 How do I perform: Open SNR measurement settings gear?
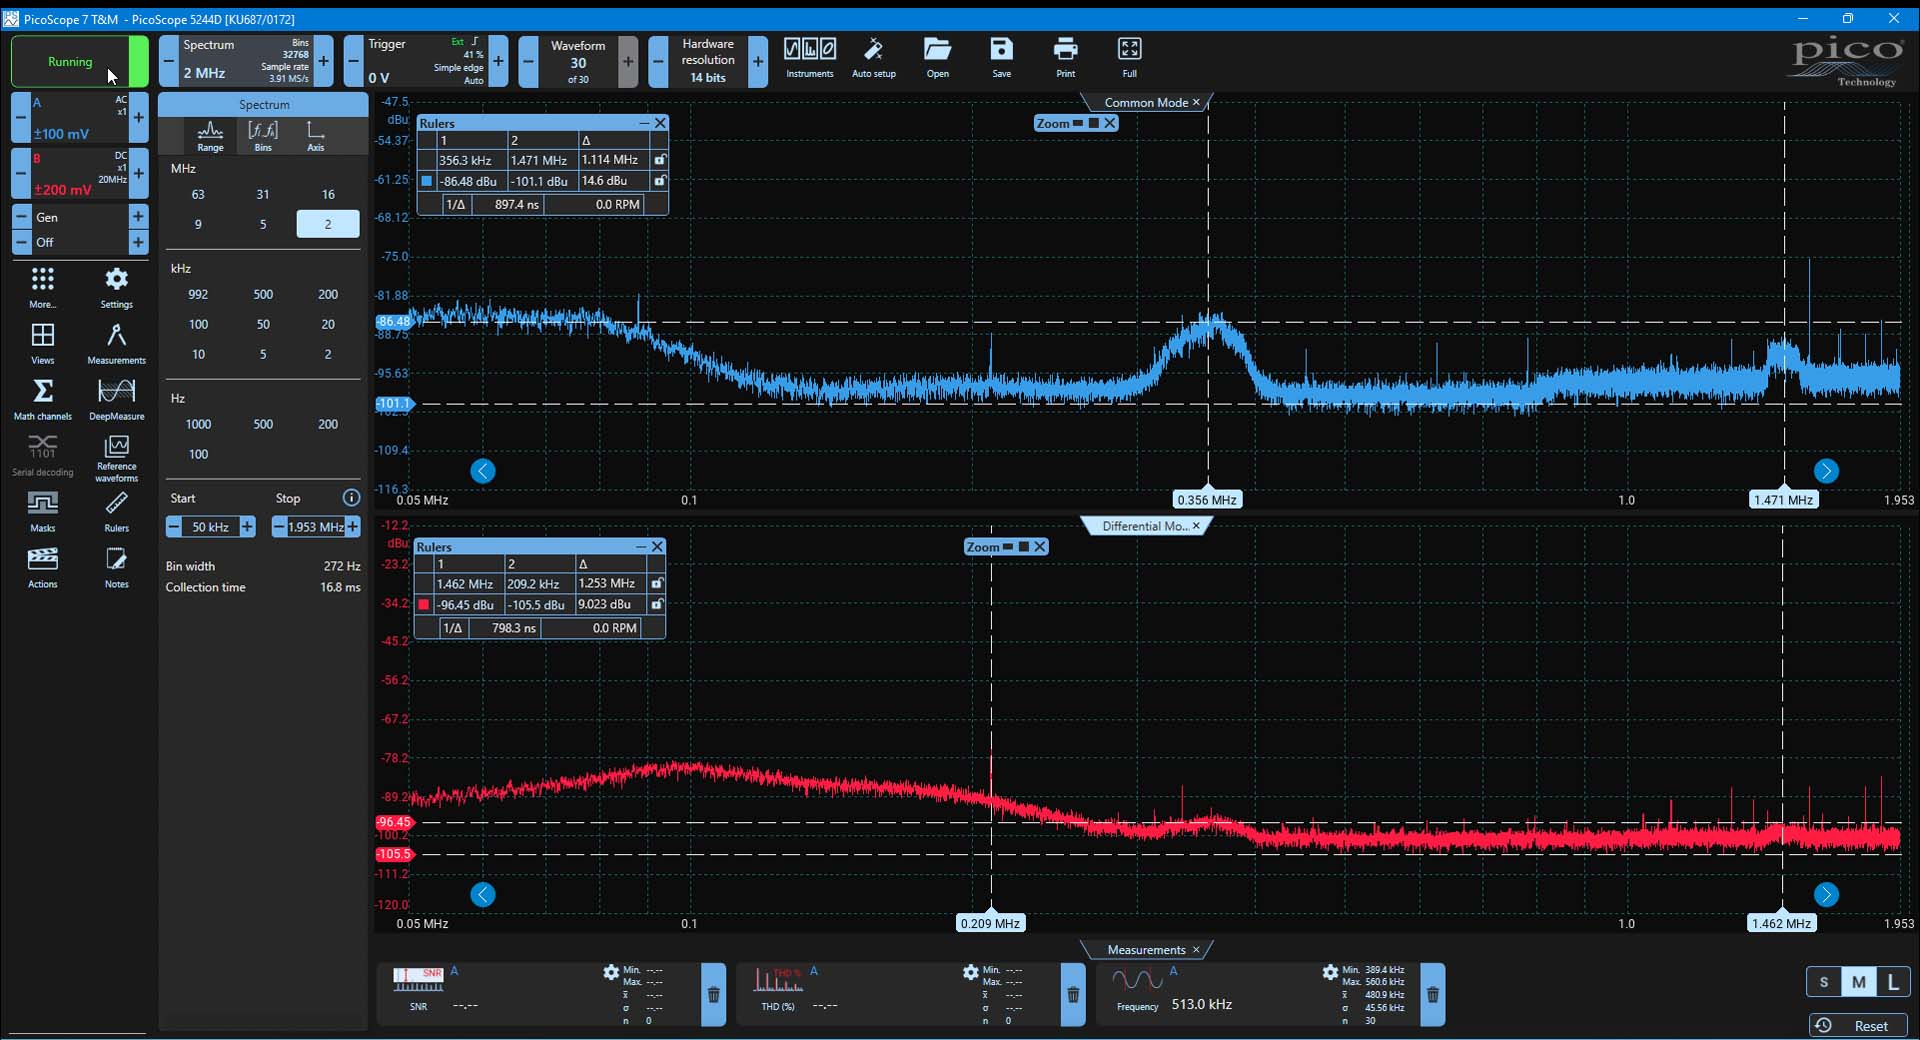611,972
